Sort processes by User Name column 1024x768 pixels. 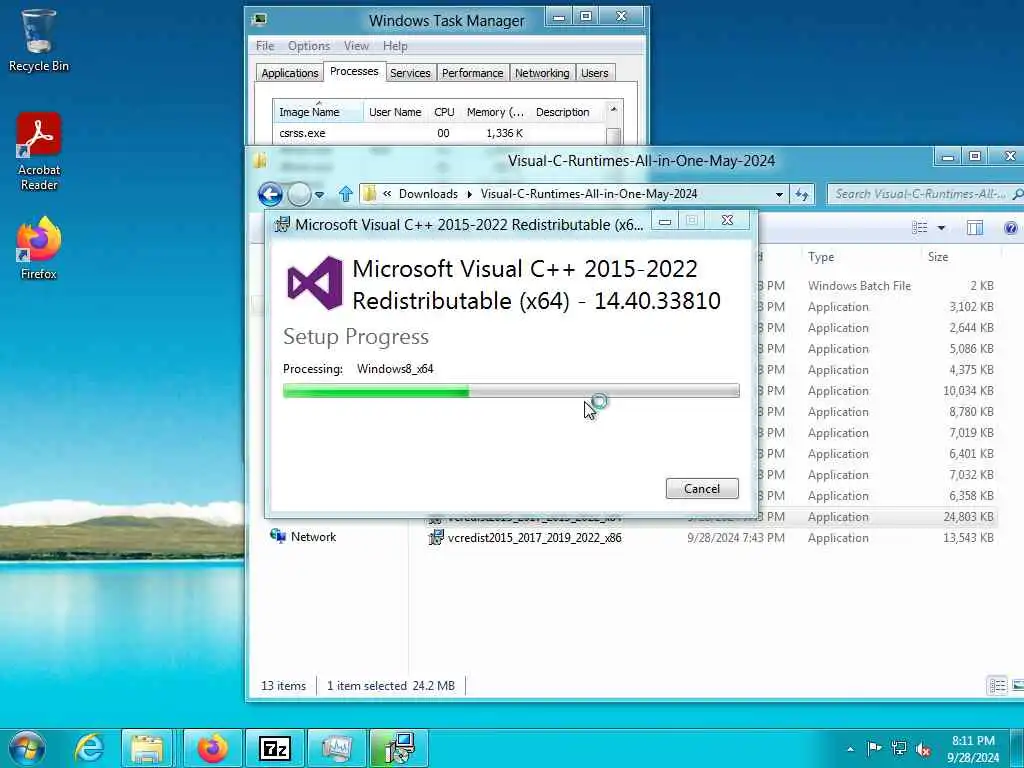pos(395,112)
